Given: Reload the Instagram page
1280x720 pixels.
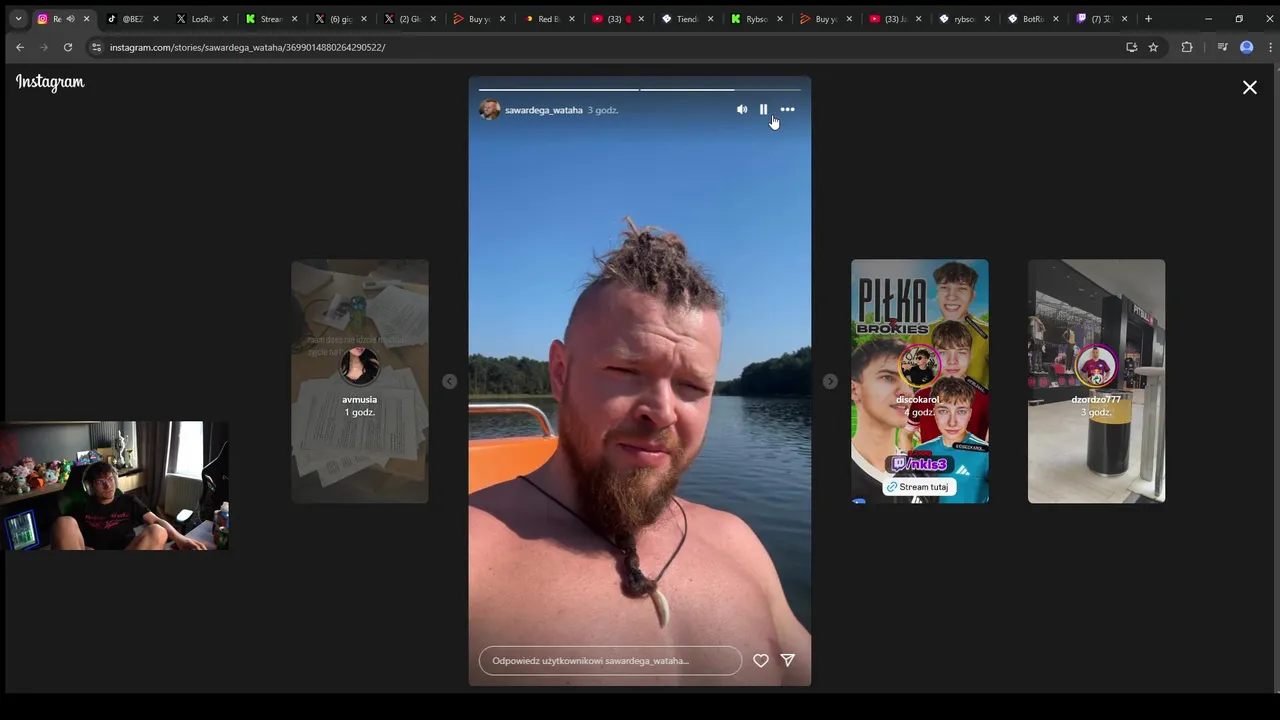Looking at the screenshot, I should point(68,47).
